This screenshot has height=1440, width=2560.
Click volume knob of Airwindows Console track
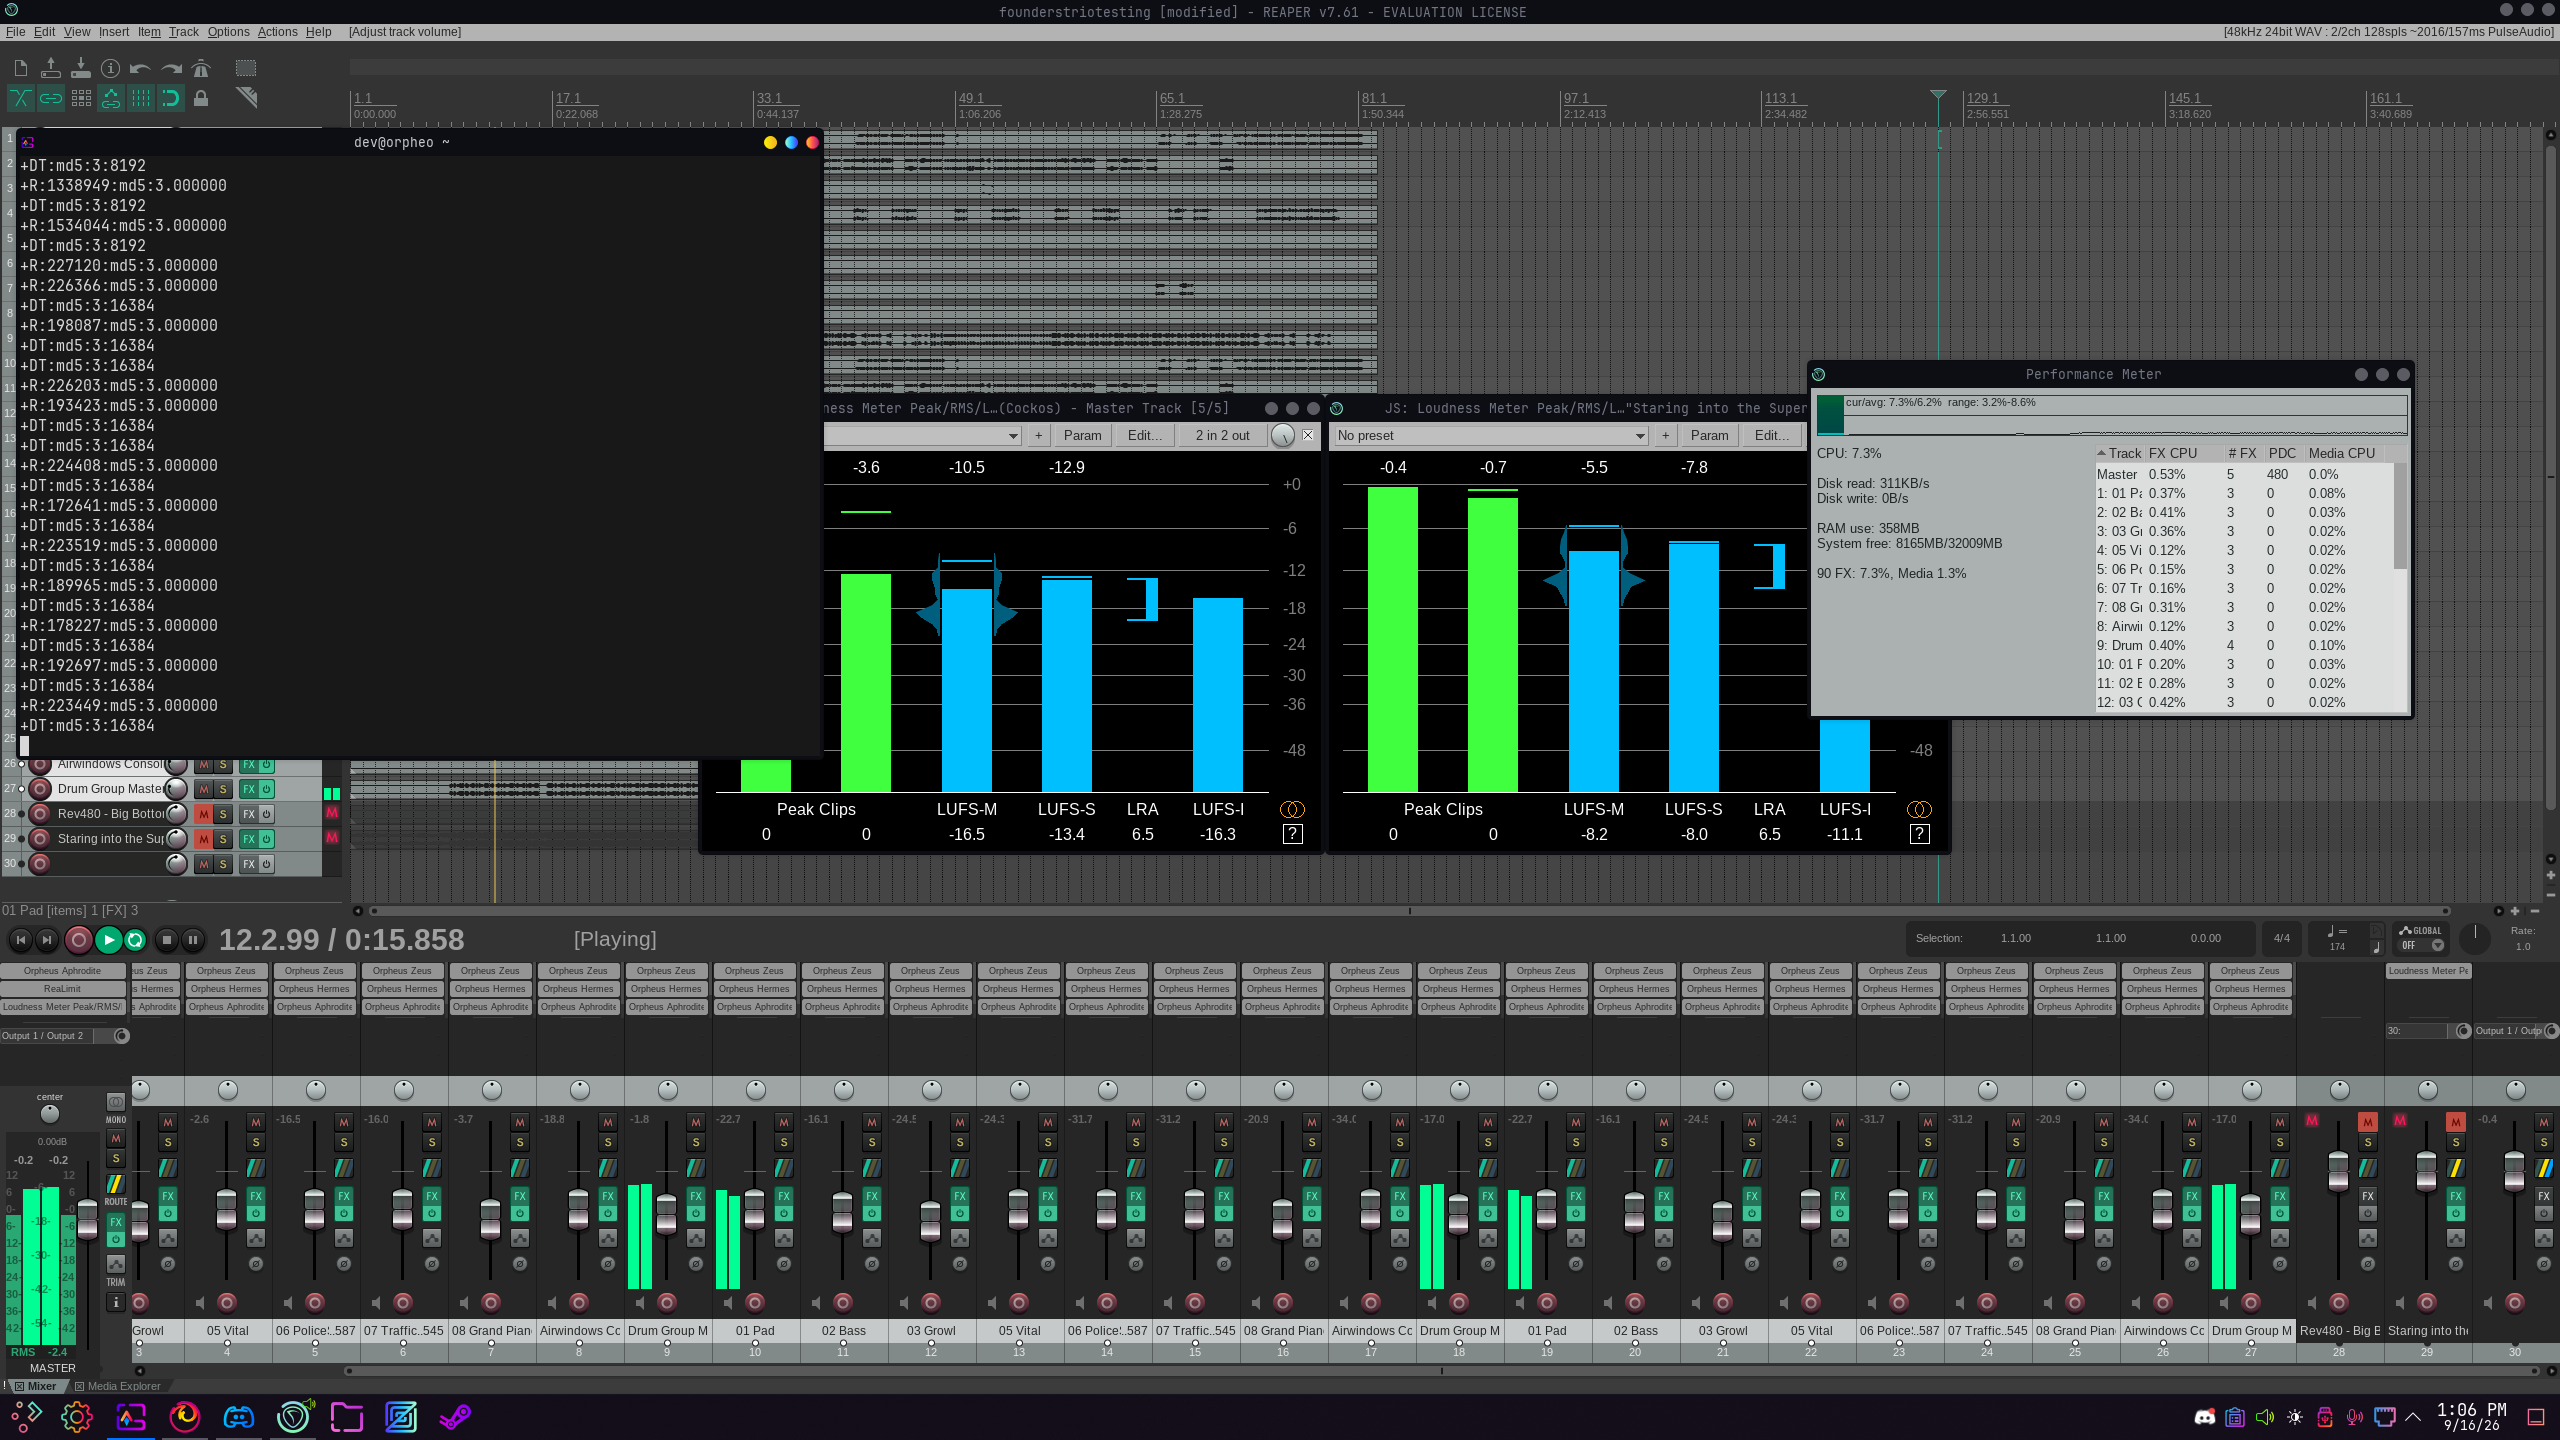coord(176,764)
